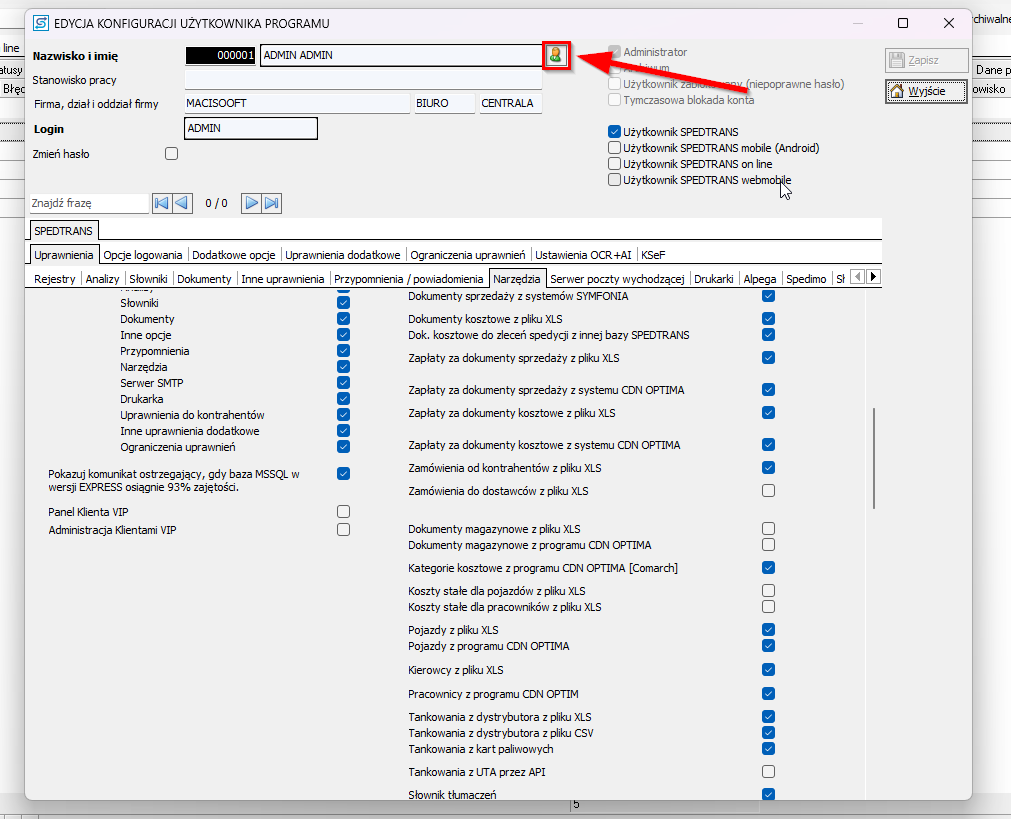Click the vertical scrollbar of permissions panel
The height and width of the screenshot is (819, 1011).
pyautogui.click(x=874, y=458)
